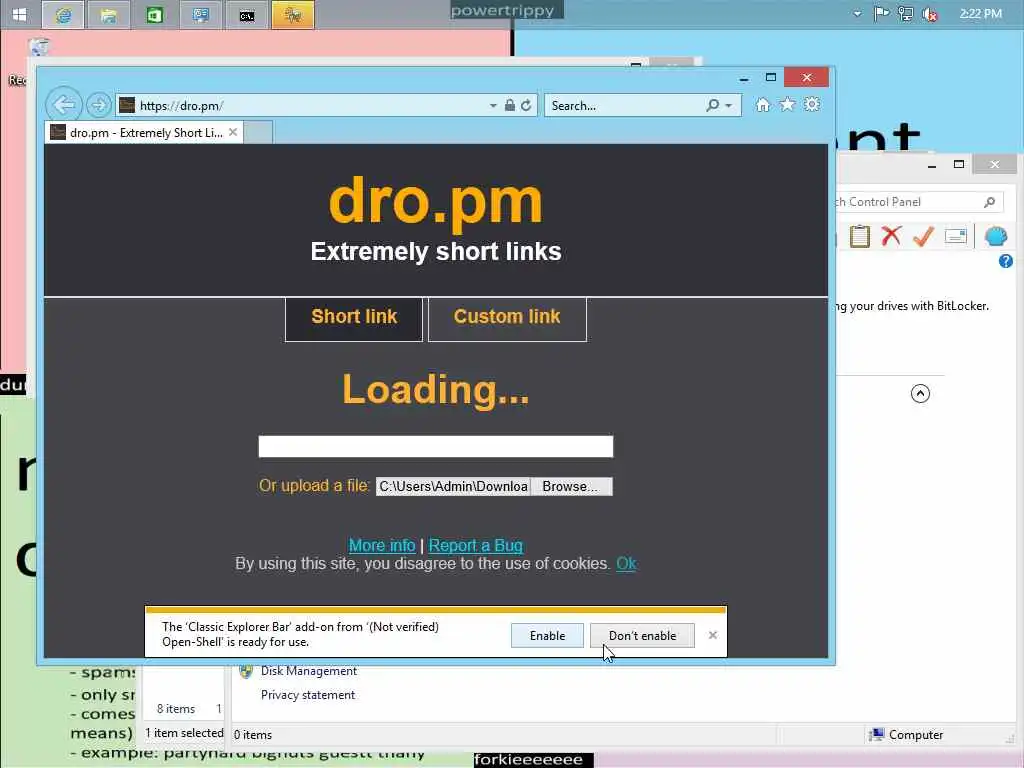Click the Internet Explorer taskbar icon

[63, 15]
